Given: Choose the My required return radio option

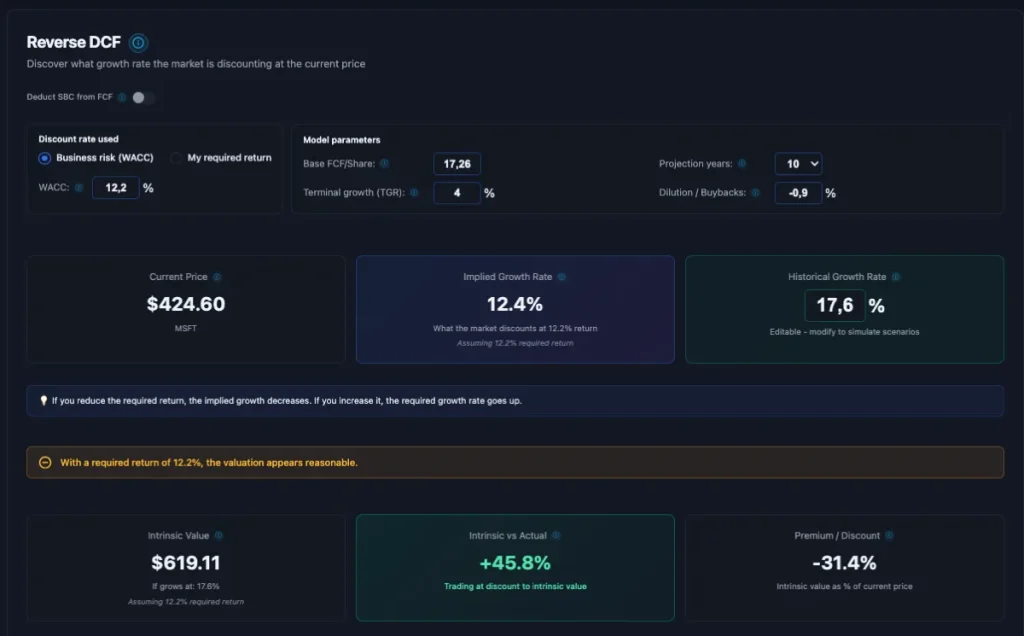Looking at the screenshot, I should pyautogui.click(x=176, y=158).
